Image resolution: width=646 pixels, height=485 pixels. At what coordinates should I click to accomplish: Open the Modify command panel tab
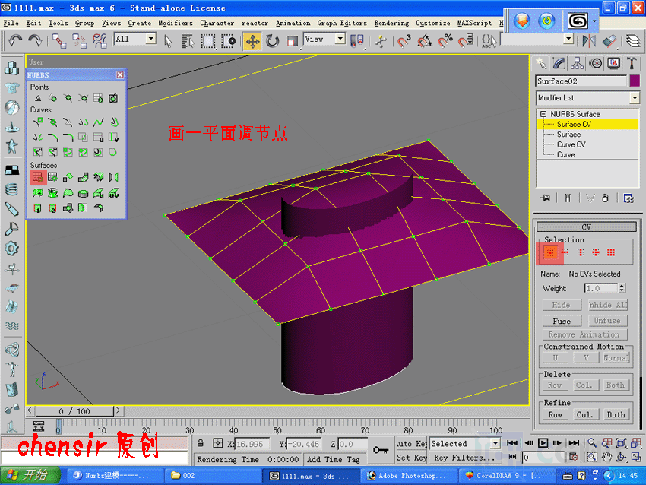(x=559, y=63)
